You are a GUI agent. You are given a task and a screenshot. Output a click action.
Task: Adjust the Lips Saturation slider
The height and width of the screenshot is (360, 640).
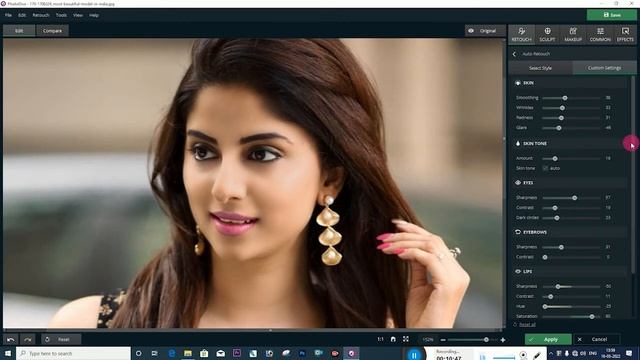[571, 316]
